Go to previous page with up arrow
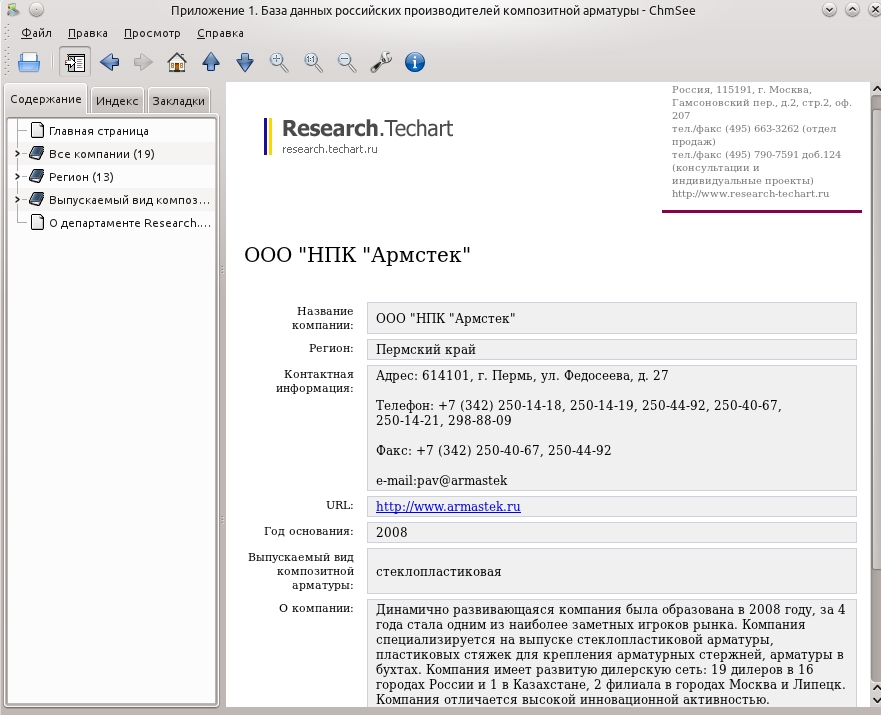This screenshot has width=881, height=715. click(x=211, y=62)
